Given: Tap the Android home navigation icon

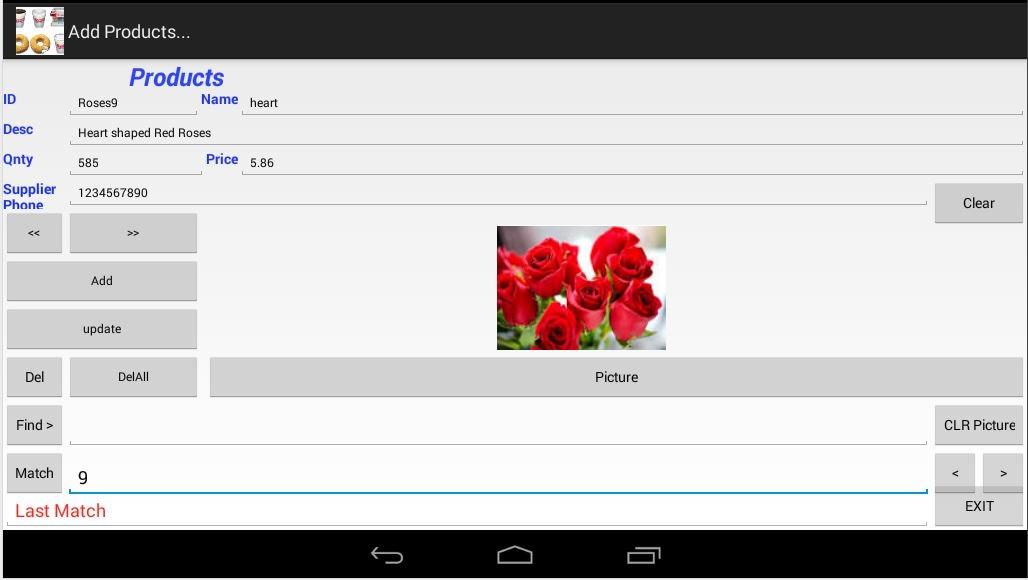Looking at the screenshot, I should 515,556.
